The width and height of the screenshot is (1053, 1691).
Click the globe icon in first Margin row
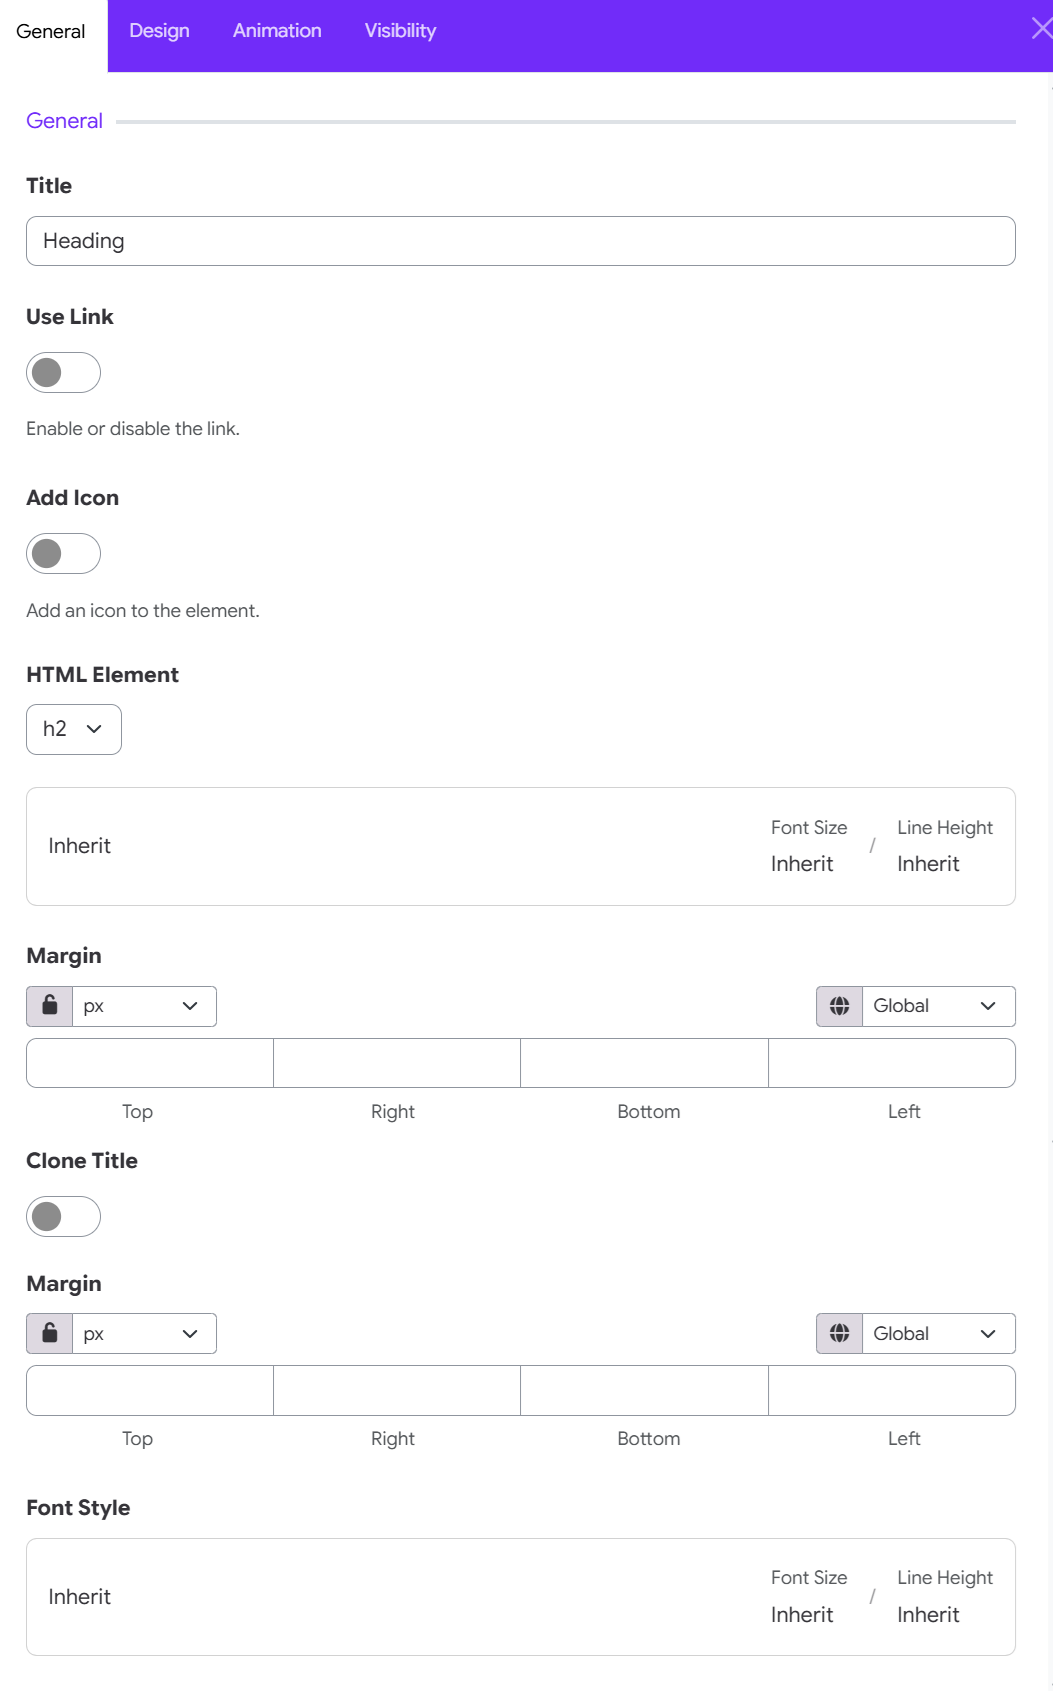click(x=840, y=1006)
